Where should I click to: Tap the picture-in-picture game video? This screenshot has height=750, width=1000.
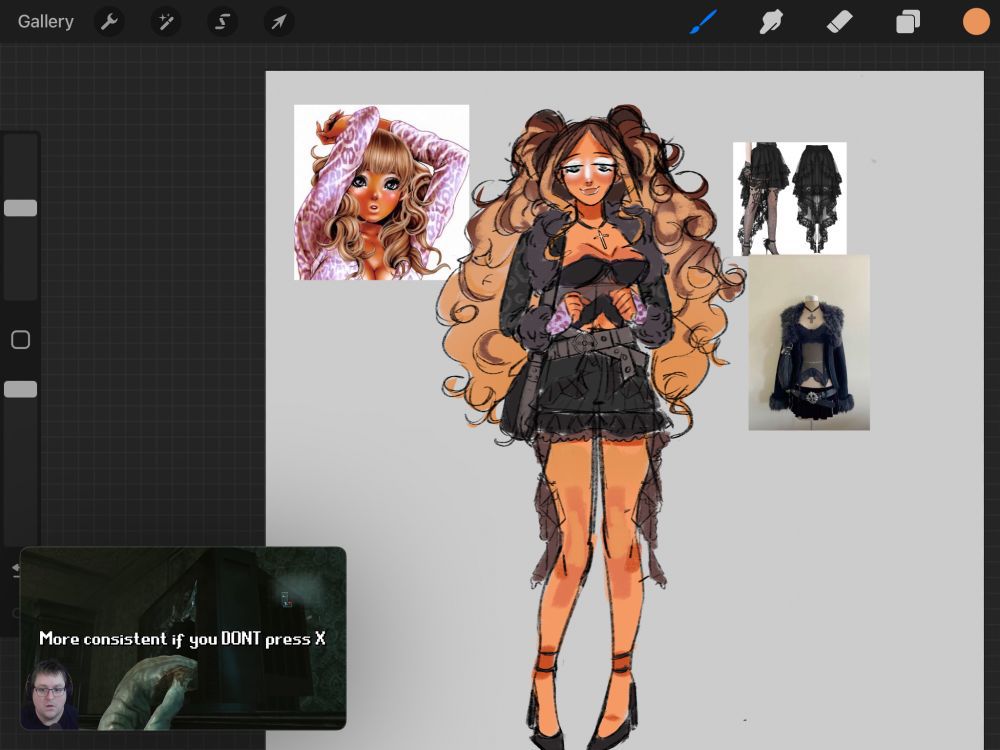coord(183,637)
